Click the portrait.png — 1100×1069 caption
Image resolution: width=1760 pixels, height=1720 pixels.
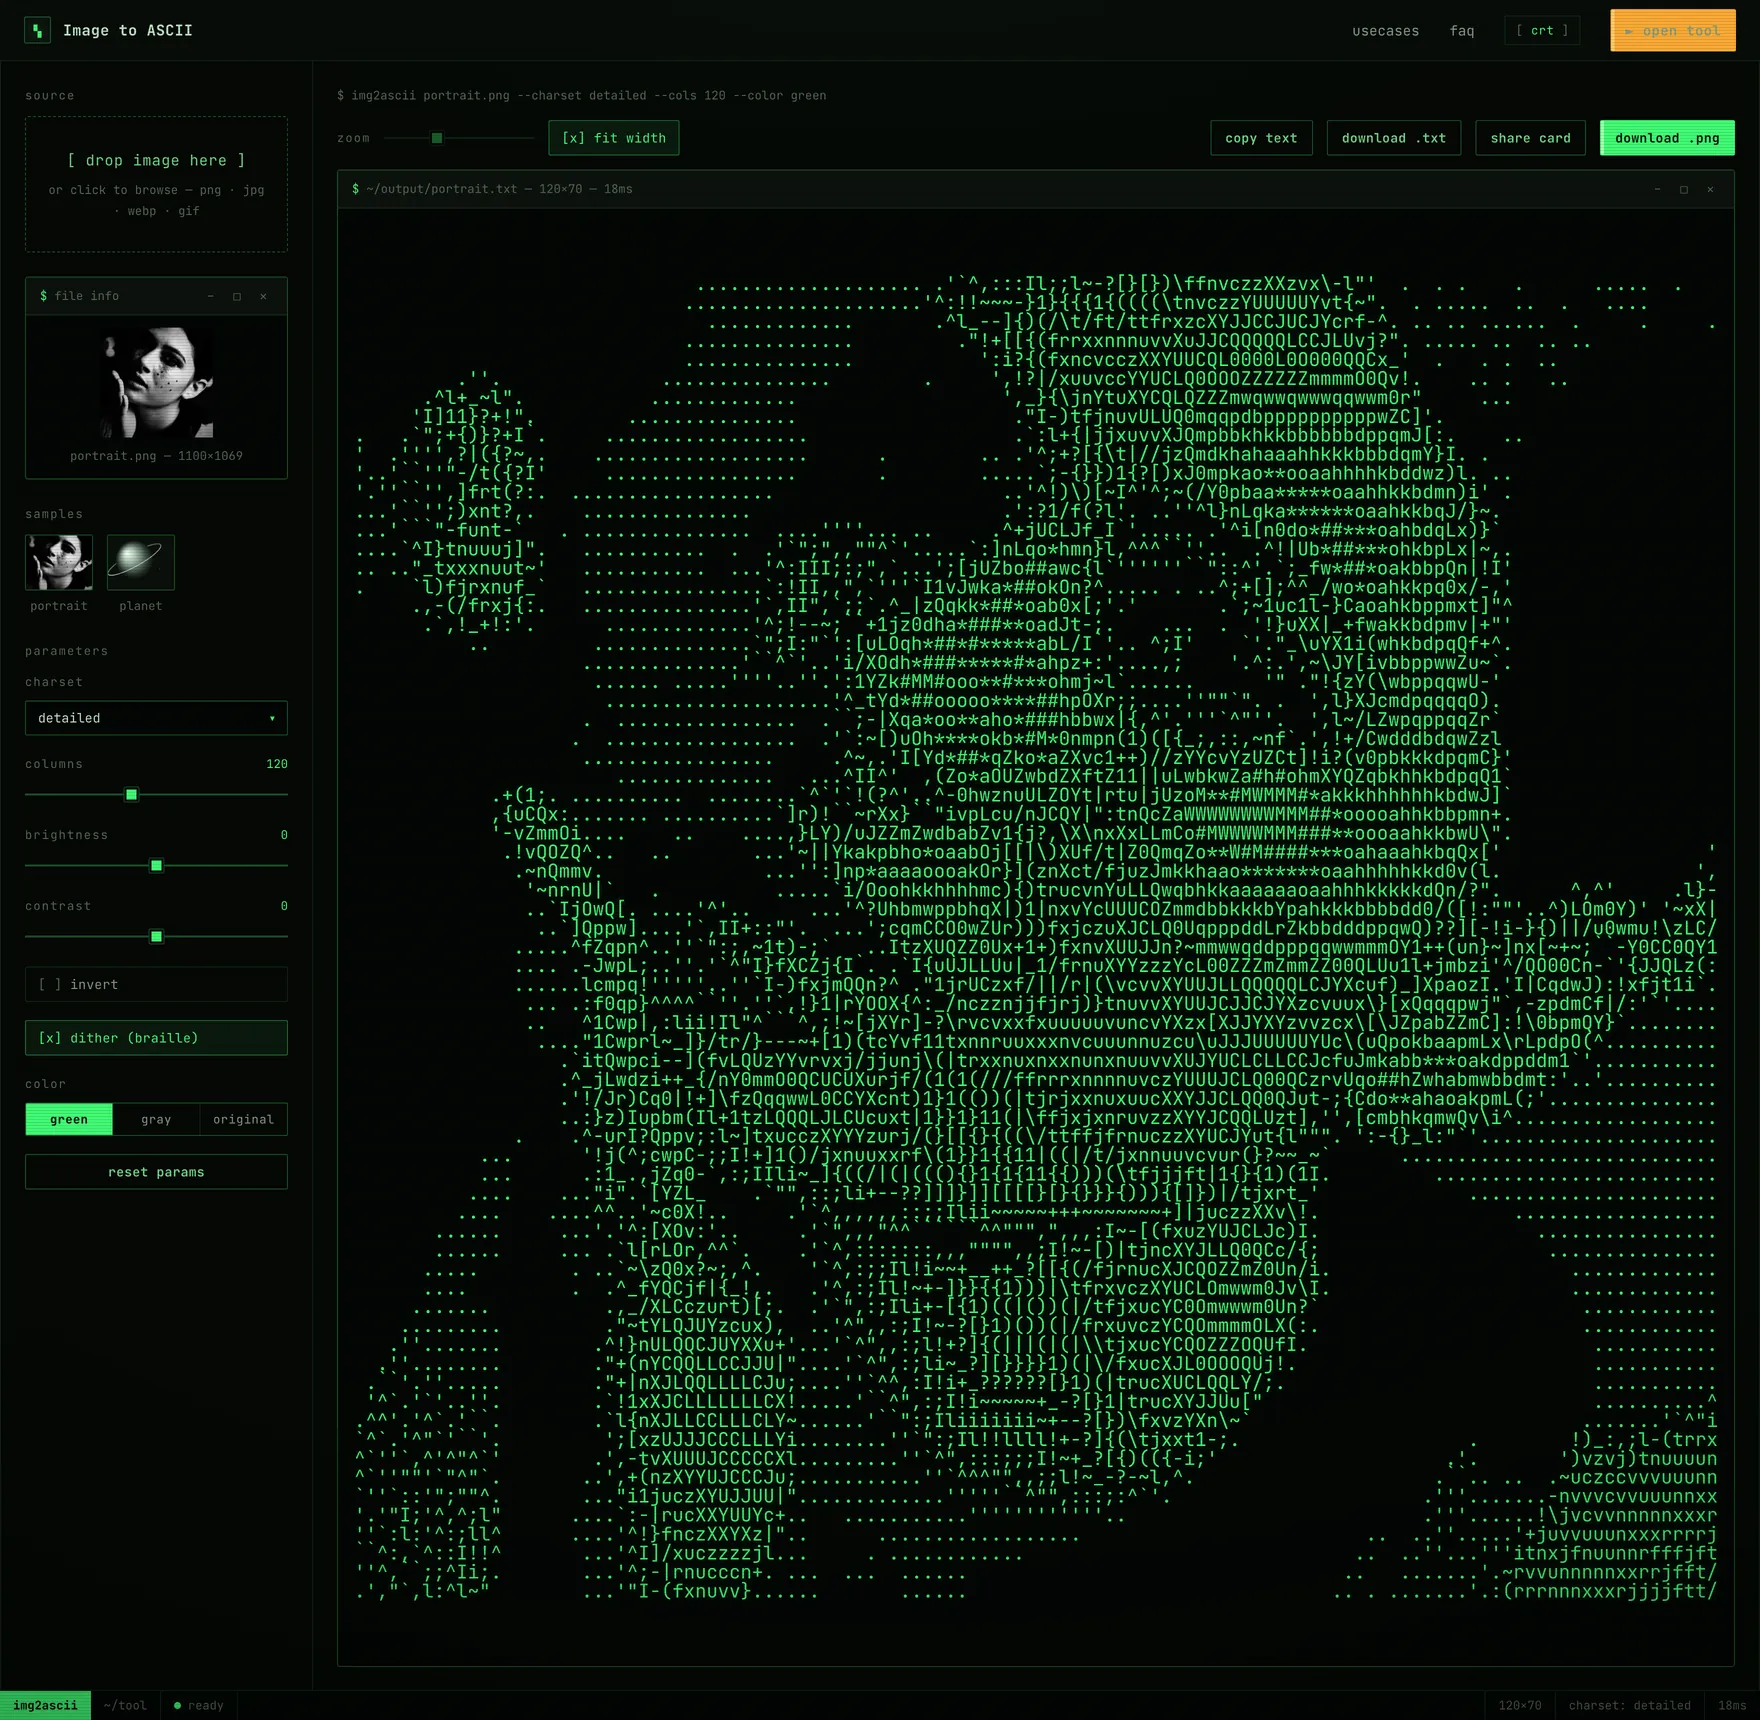pyautogui.click(x=156, y=456)
